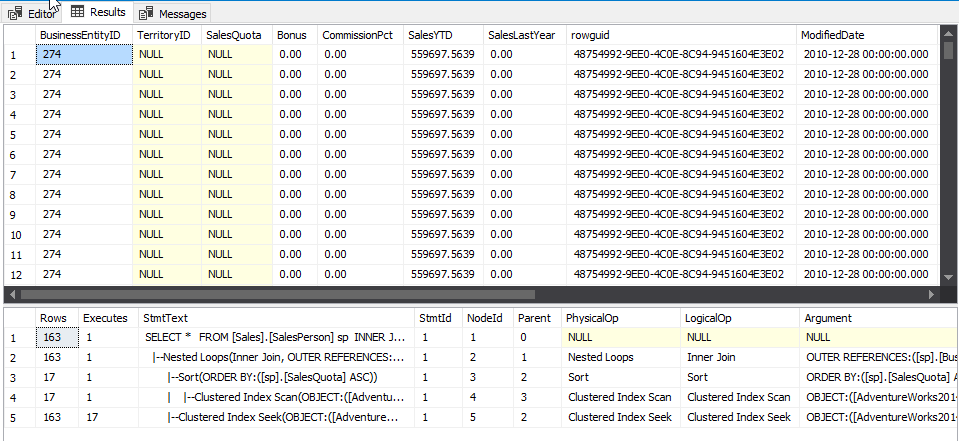Select the BusinessEntityID column header
Image resolution: width=959 pixels, height=441 pixels.
(84, 35)
